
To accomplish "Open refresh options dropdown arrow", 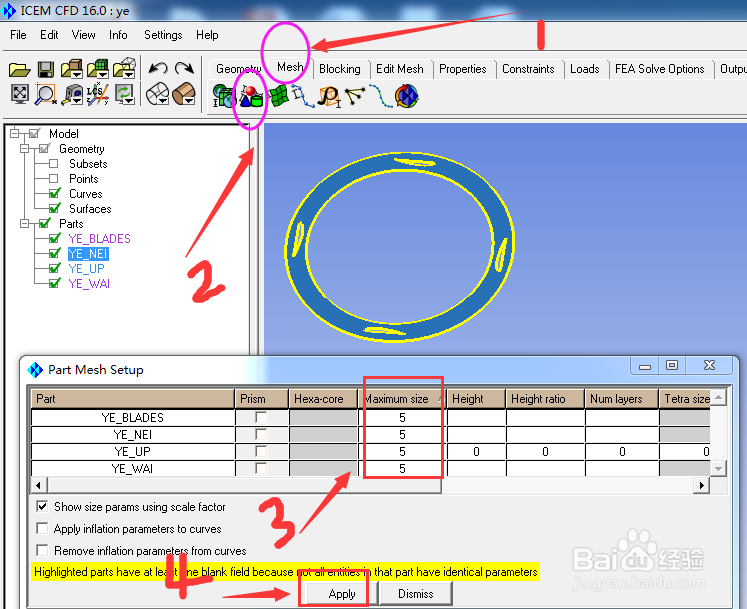I will [130, 101].
